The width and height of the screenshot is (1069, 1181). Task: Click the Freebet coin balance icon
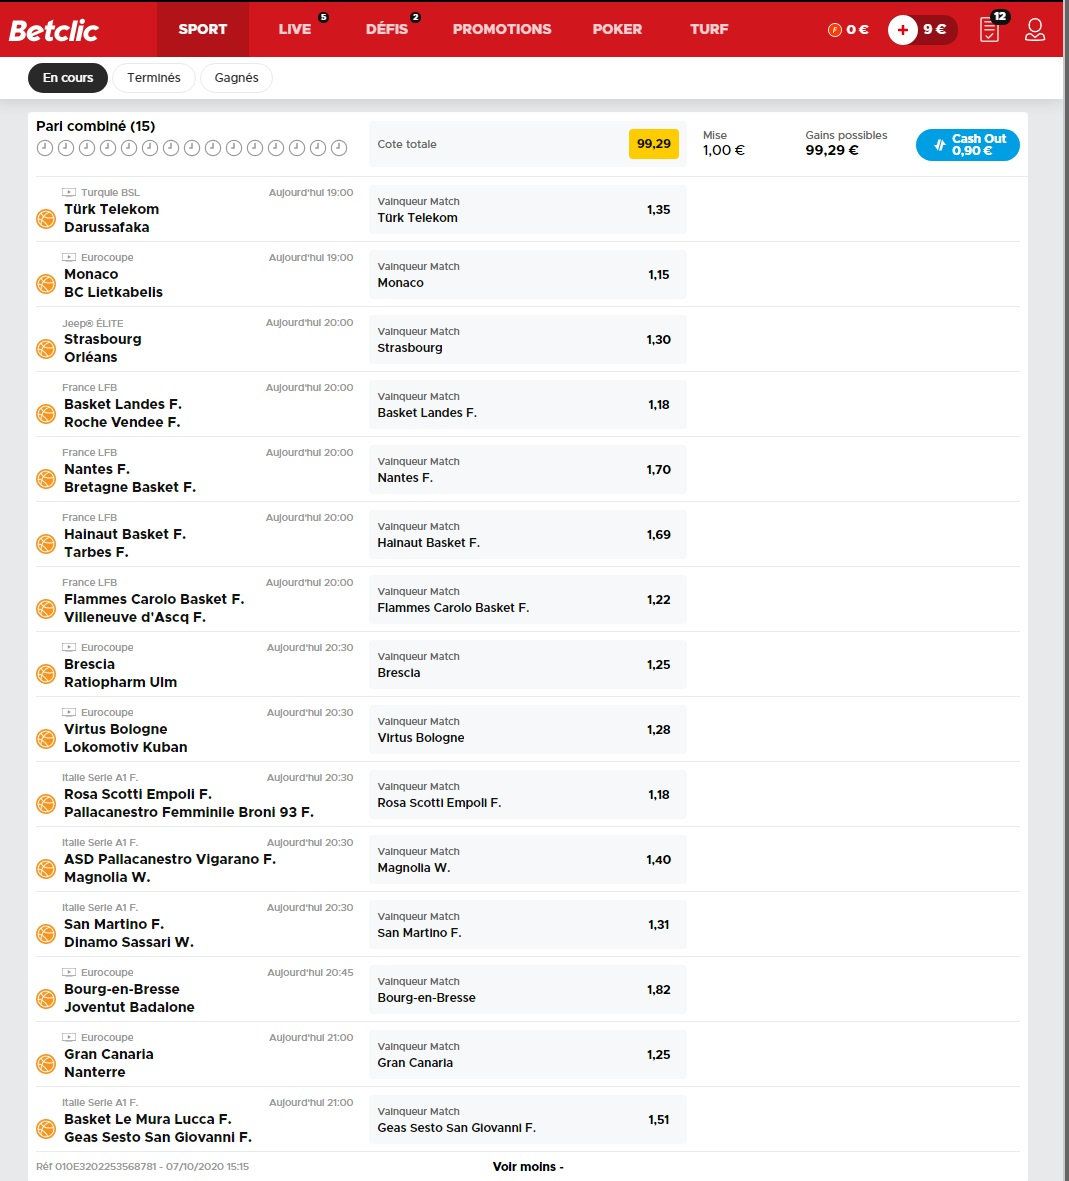[834, 29]
